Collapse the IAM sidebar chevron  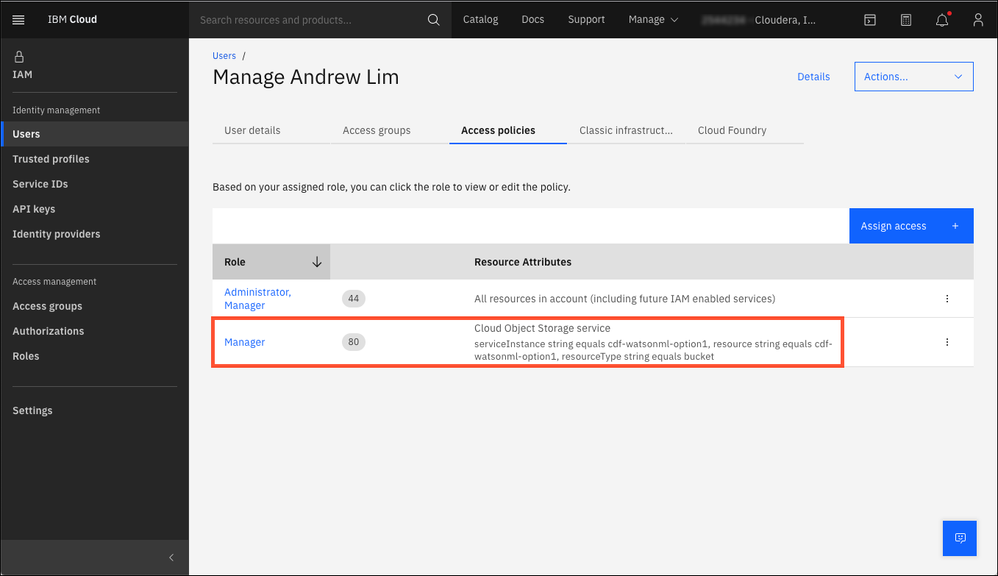tap(171, 557)
